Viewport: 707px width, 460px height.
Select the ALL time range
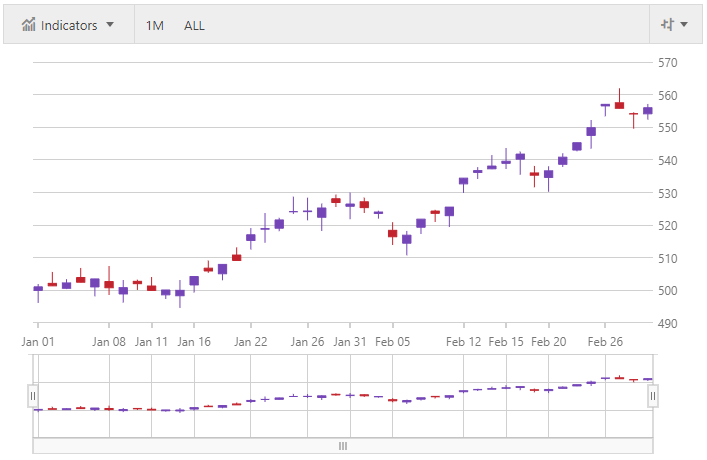point(194,25)
